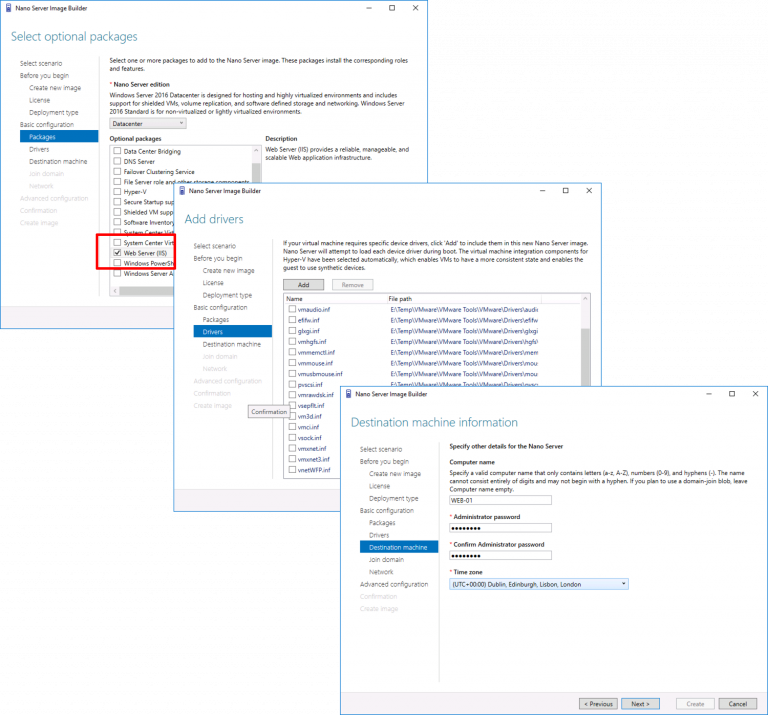This screenshot has width=768, height=715.
Task: Go to Join domain in the Destination machine window
Action: 386,559
